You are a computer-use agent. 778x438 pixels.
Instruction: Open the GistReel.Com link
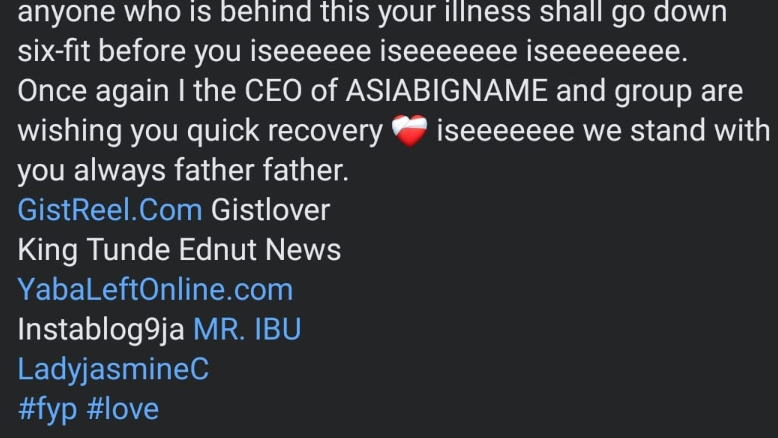point(110,210)
